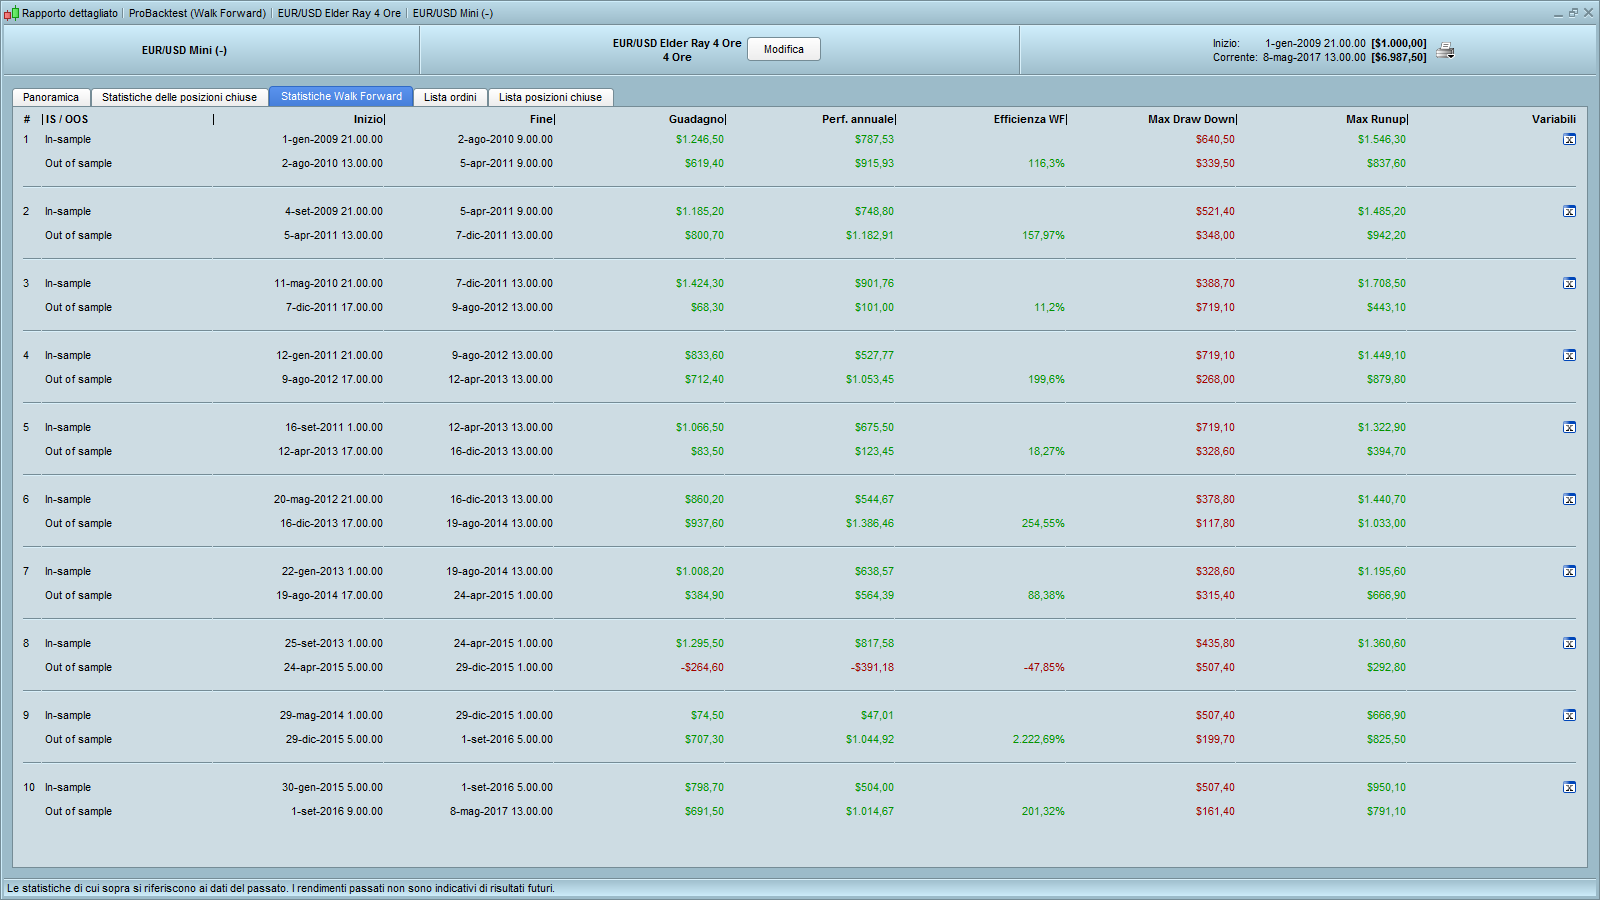Screen dimensions: 1600x900
Task: Open variables icon for walk-forward row 2
Action: (x=1569, y=212)
